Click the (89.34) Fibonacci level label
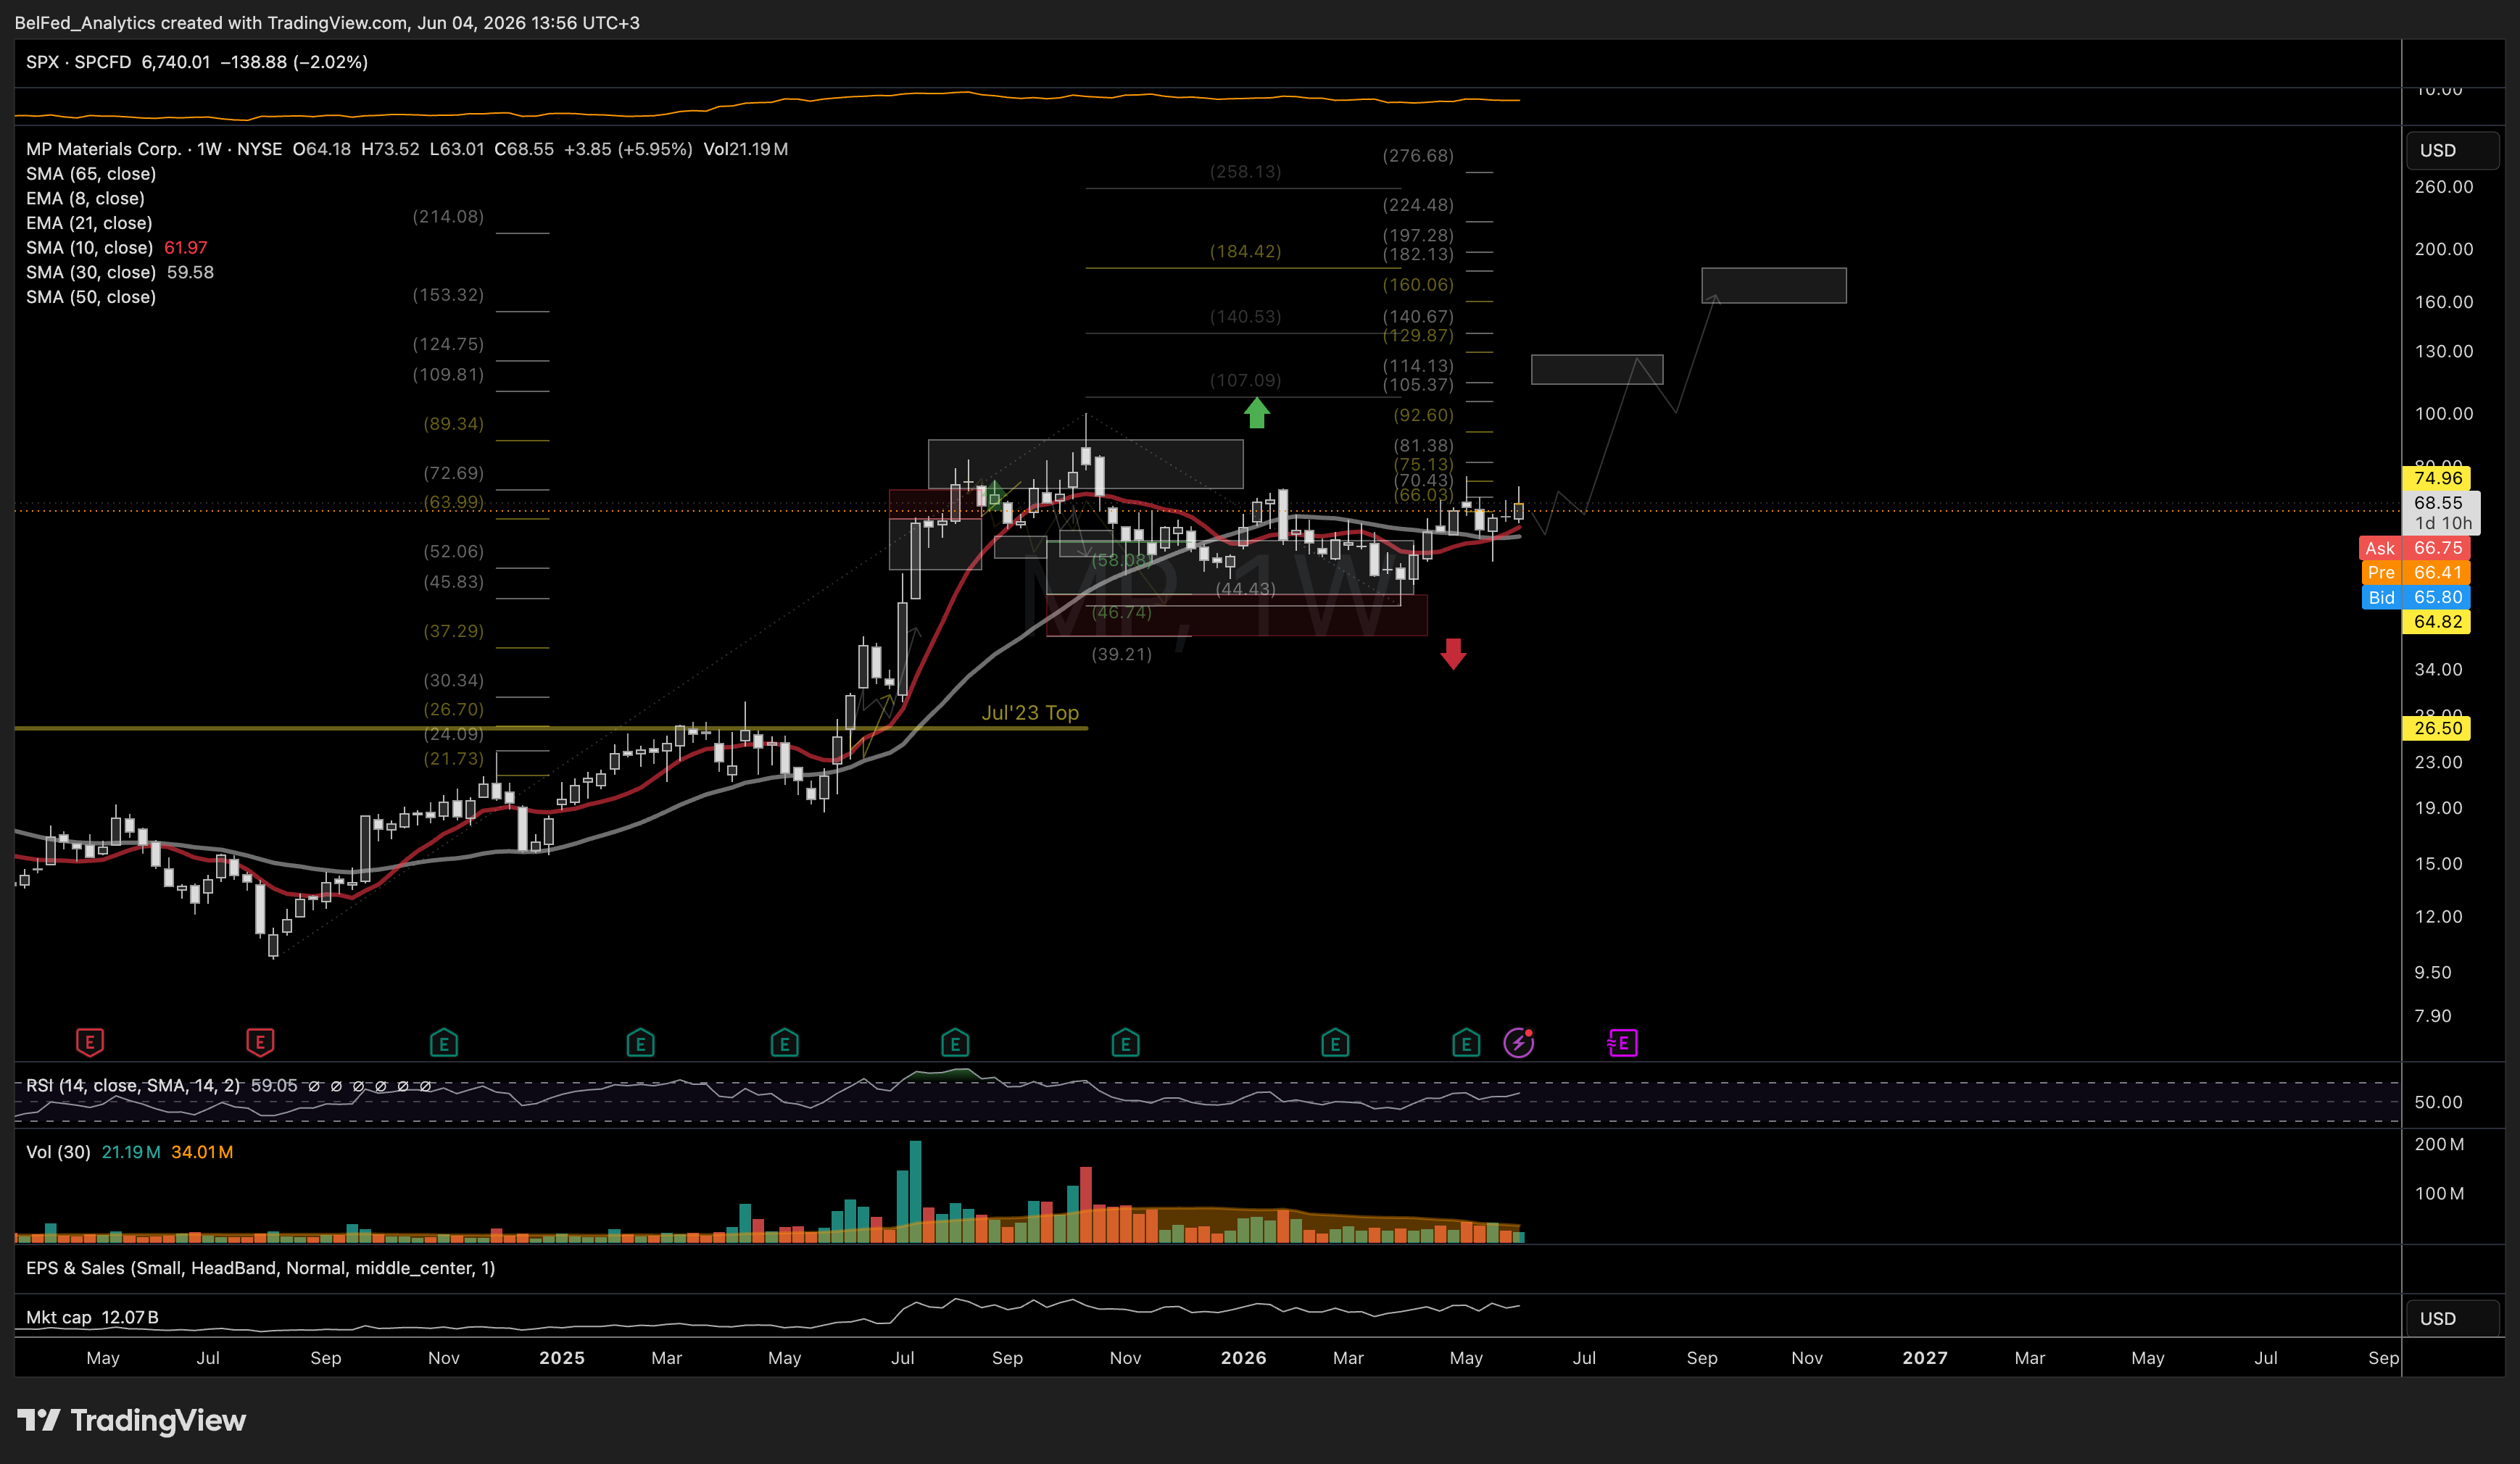The width and height of the screenshot is (2520, 1464). click(x=453, y=424)
